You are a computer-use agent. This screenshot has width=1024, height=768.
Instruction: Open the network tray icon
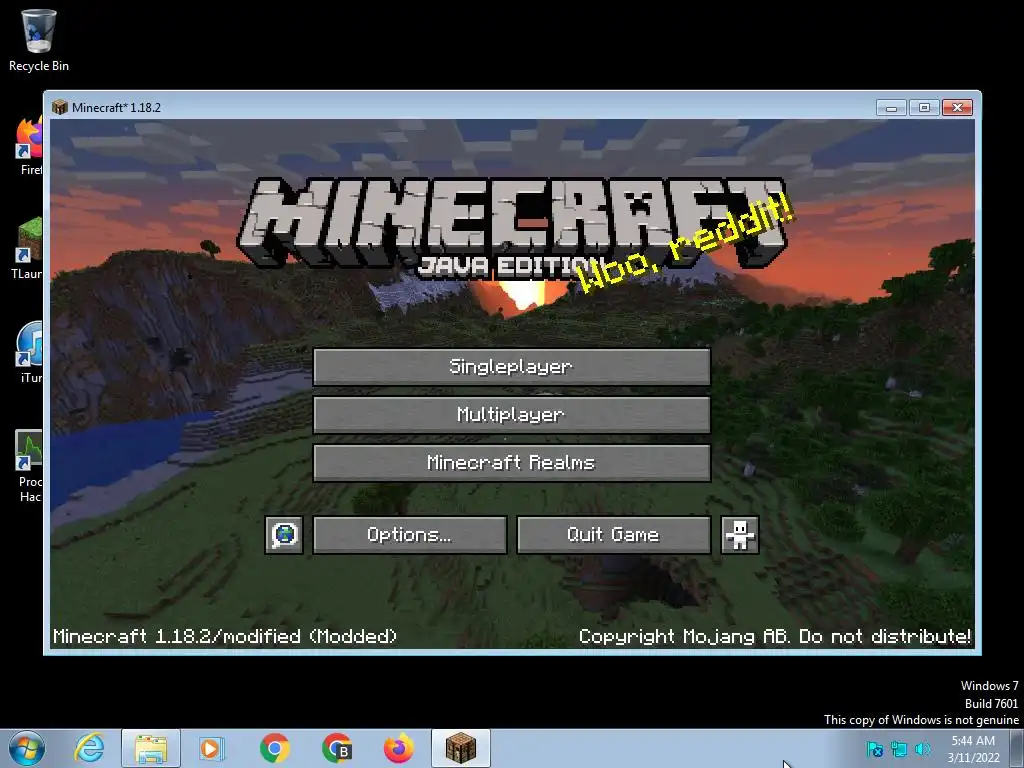(x=899, y=749)
